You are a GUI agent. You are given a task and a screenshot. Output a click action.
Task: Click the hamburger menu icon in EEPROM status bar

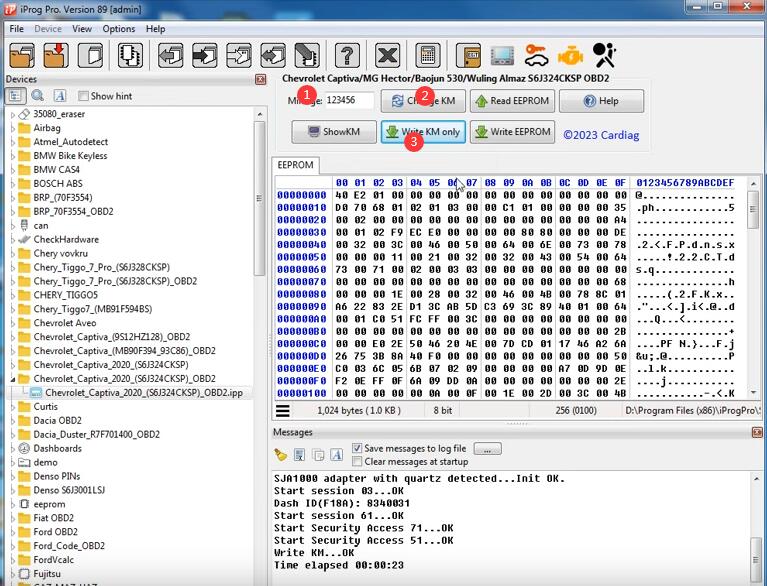(x=283, y=410)
